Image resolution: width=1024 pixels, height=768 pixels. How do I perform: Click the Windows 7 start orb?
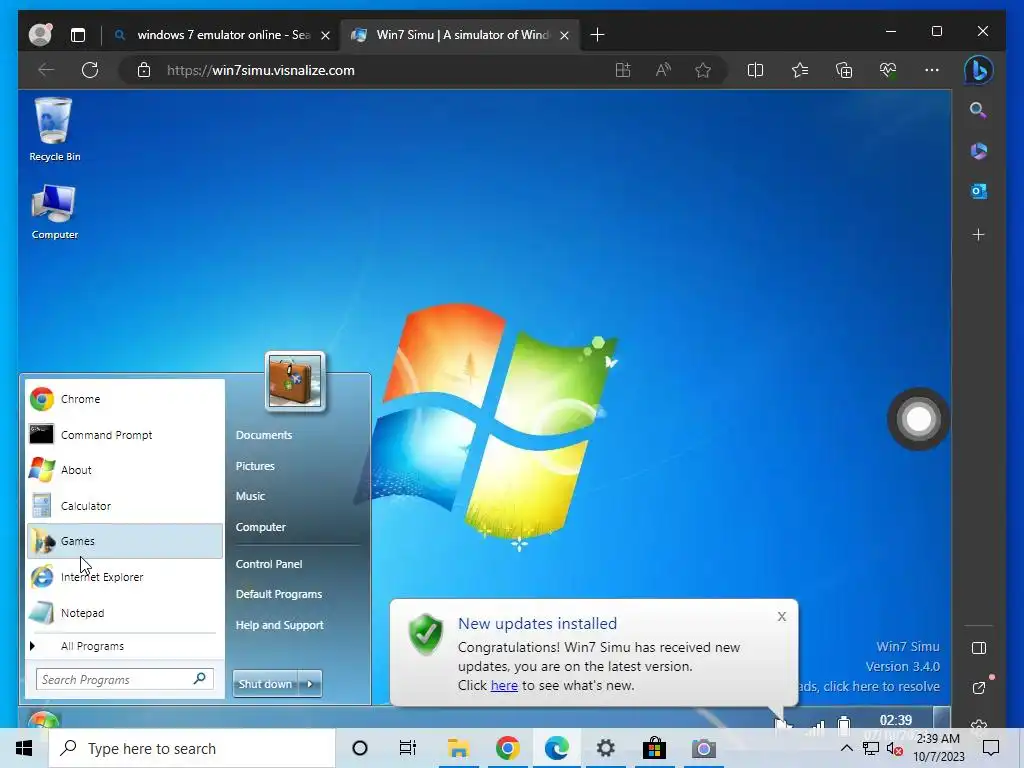pyautogui.click(x=44, y=720)
